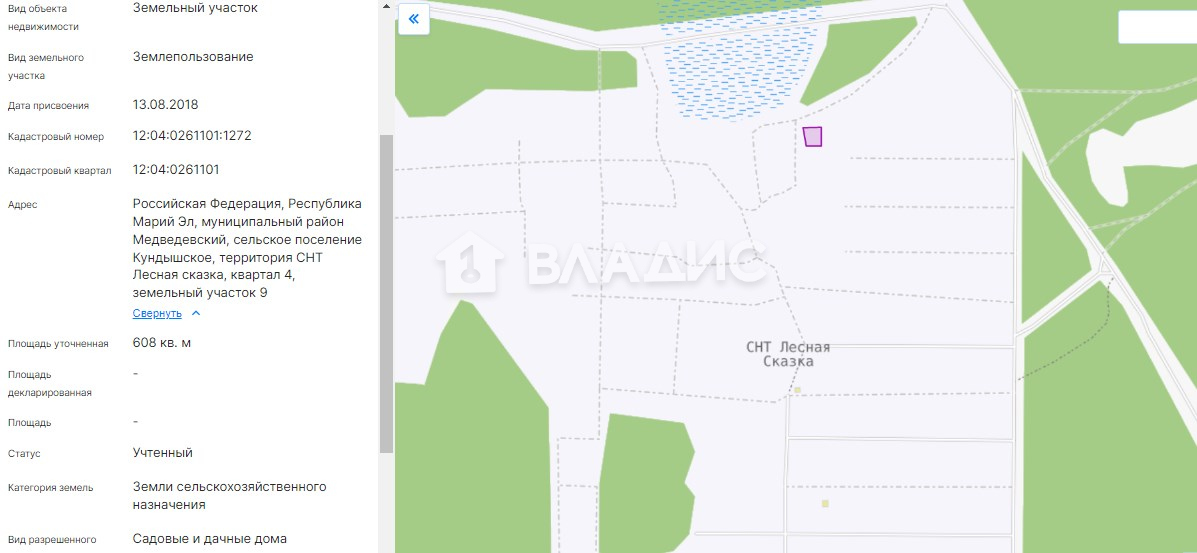Click the white box in map's top-right corner
The width and height of the screenshot is (1197, 553).
1157,27
